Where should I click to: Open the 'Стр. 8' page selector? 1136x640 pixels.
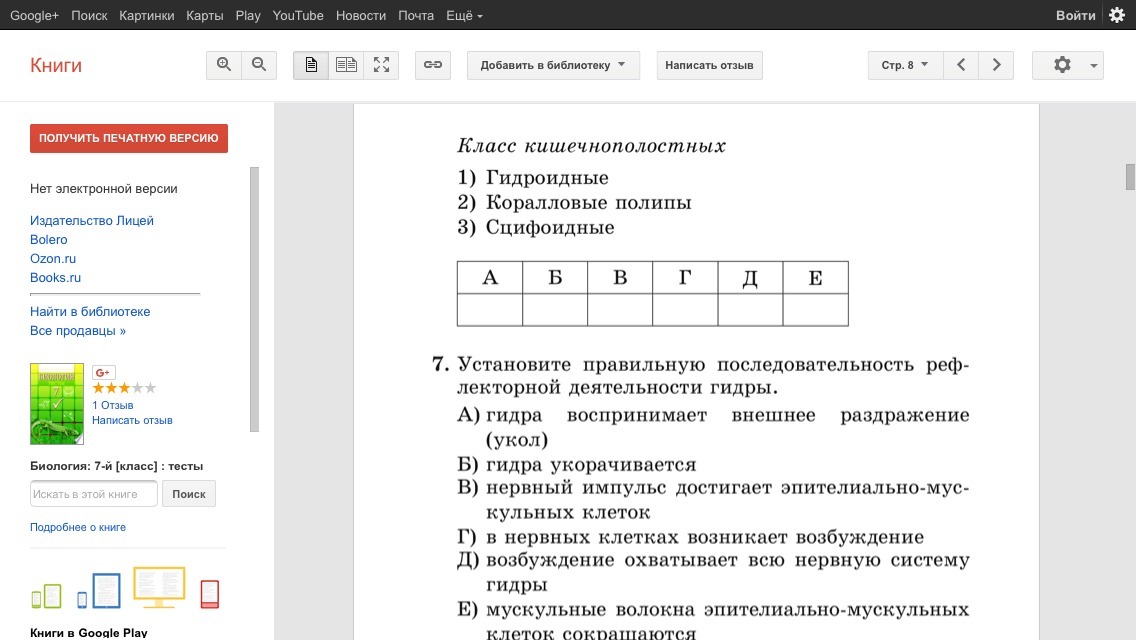click(905, 65)
